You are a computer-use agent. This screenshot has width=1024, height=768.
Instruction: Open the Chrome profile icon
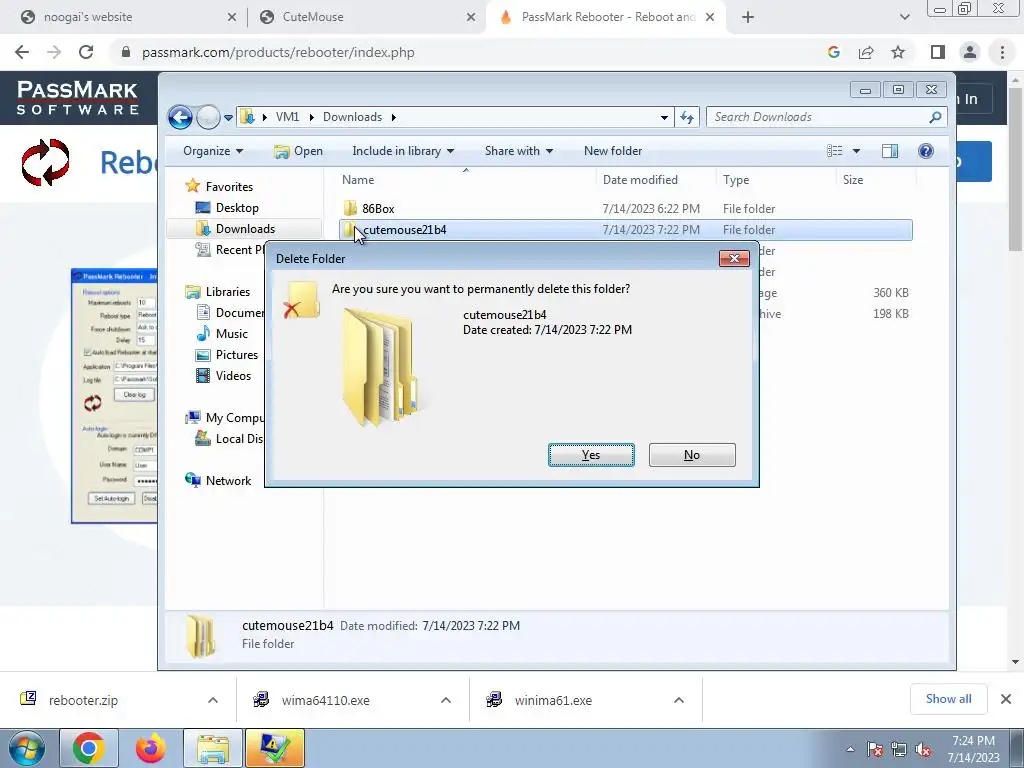[x=970, y=52]
